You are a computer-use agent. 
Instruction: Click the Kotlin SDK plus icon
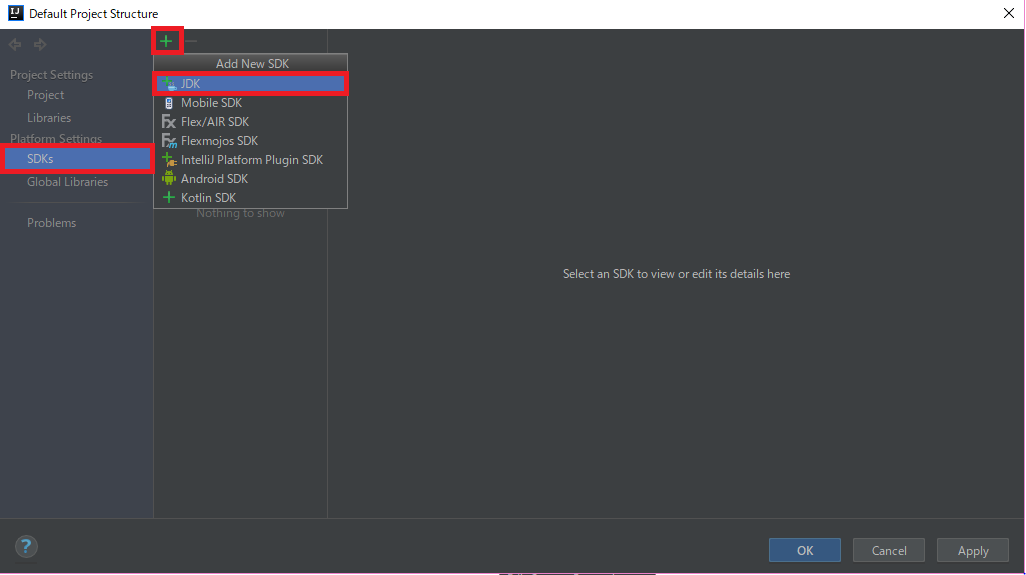(x=169, y=198)
